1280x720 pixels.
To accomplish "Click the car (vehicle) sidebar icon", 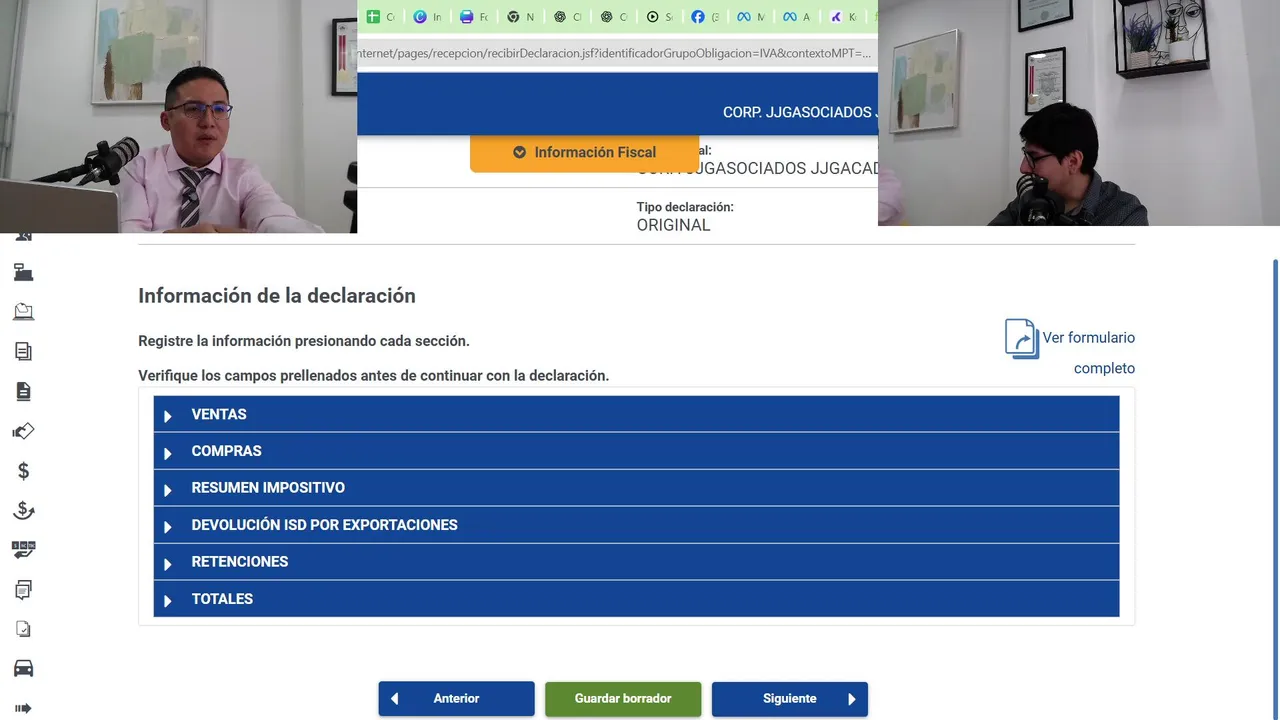I will pos(23,668).
